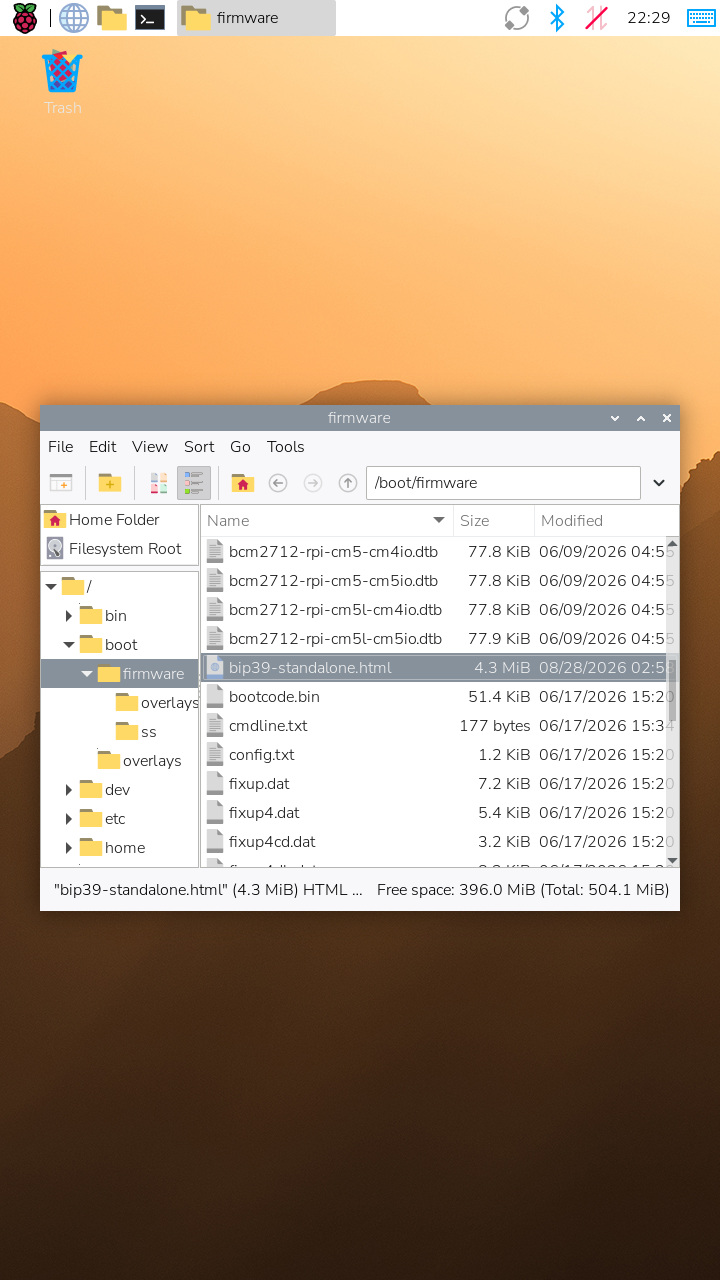The height and width of the screenshot is (1280, 720).
Task: Navigate back with the left arrow icon
Action: (278, 483)
